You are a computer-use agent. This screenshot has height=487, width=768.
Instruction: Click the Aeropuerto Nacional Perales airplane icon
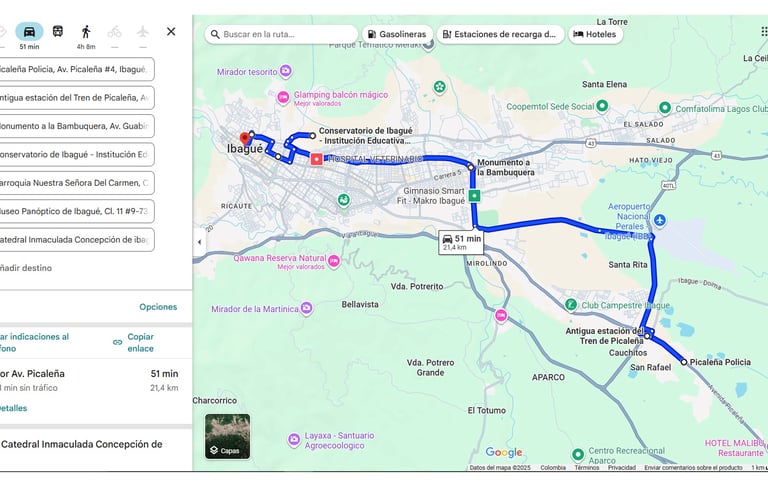pyautogui.click(x=660, y=220)
